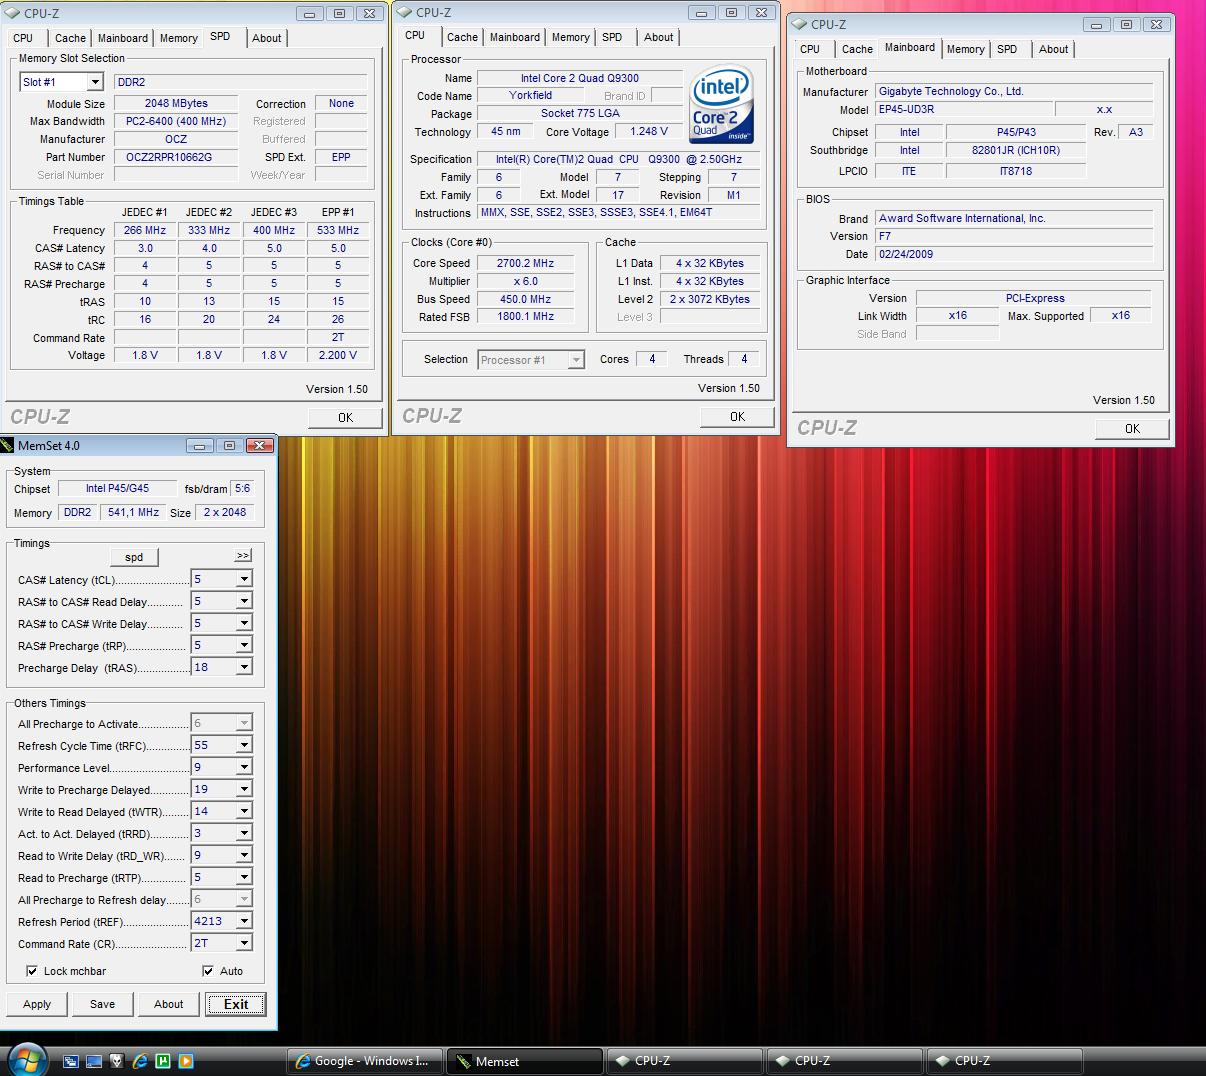Screen dimensions: 1206x1076
Task: Open Read to Precharge (tRTP) dropdown
Action: 243,877
